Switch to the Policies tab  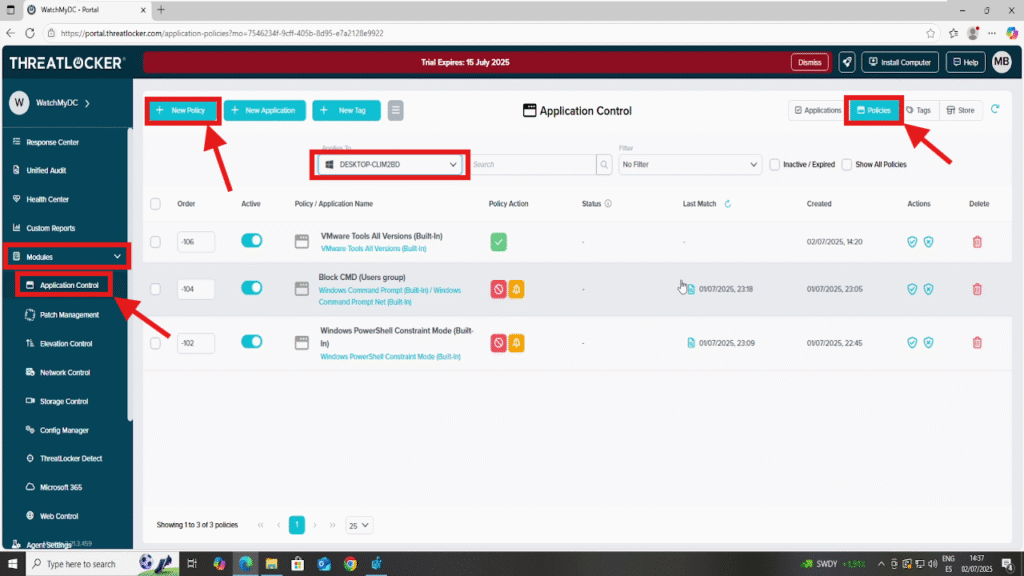tap(874, 110)
